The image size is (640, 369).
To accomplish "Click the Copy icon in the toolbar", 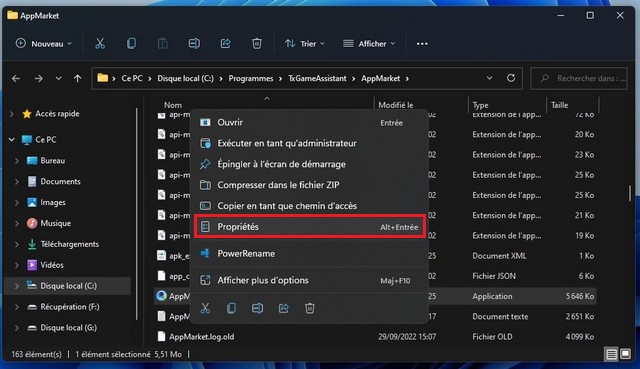I will point(131,44).
